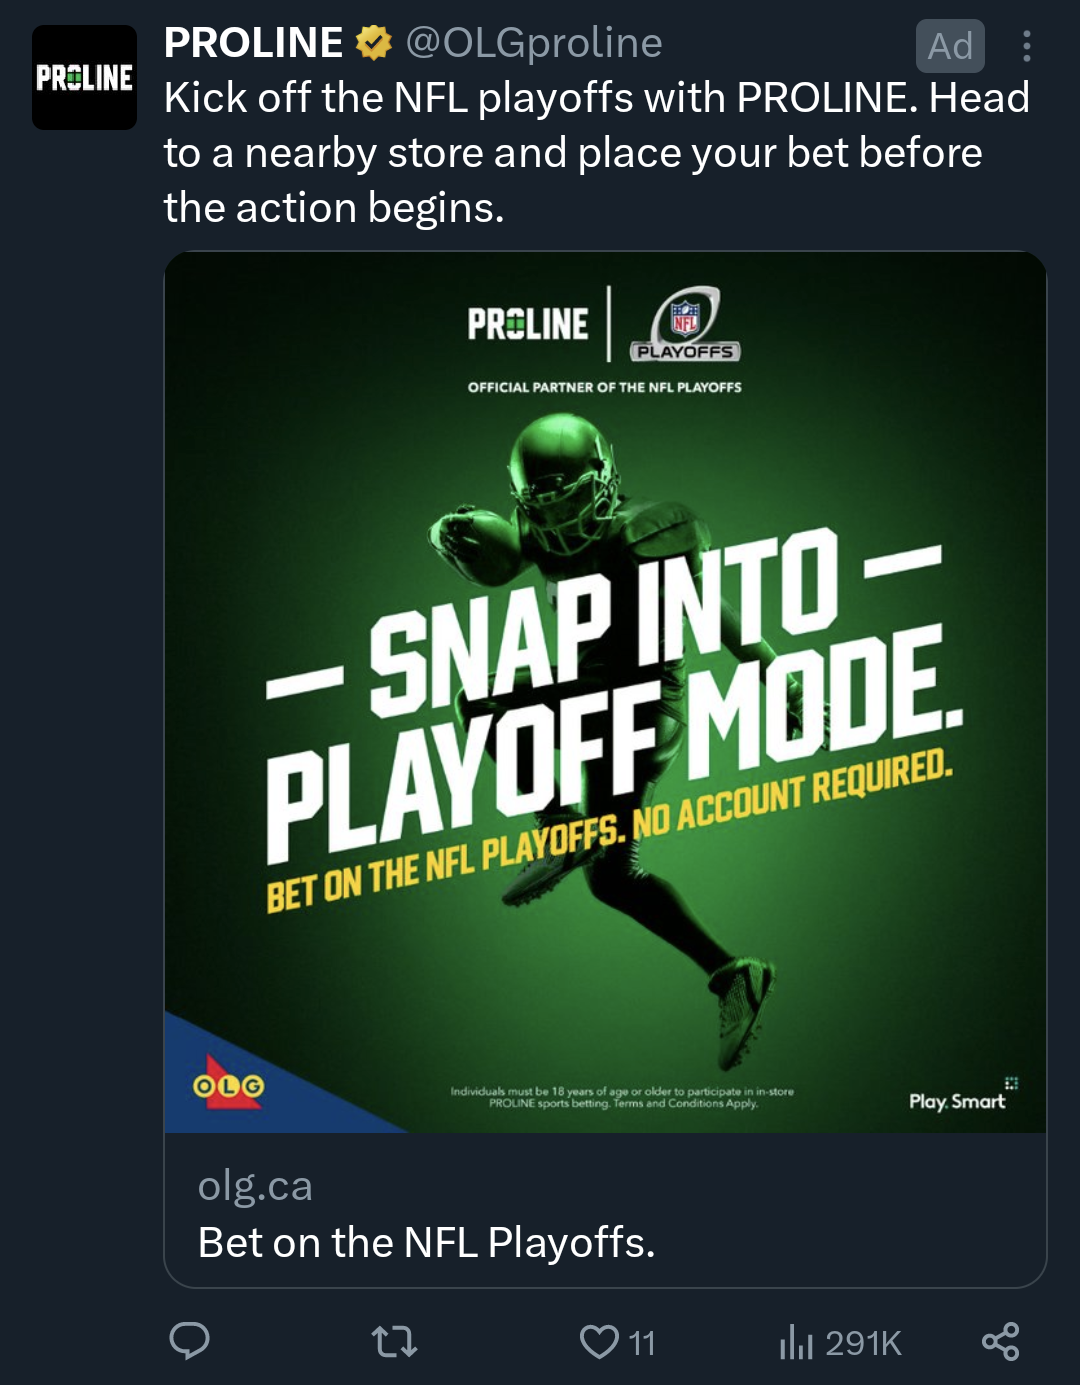The height and width of the screenshot is (1385, 1080).
Task: Open the Snap Into Playoff Mode ad image
Action: [x=605, y=692]
